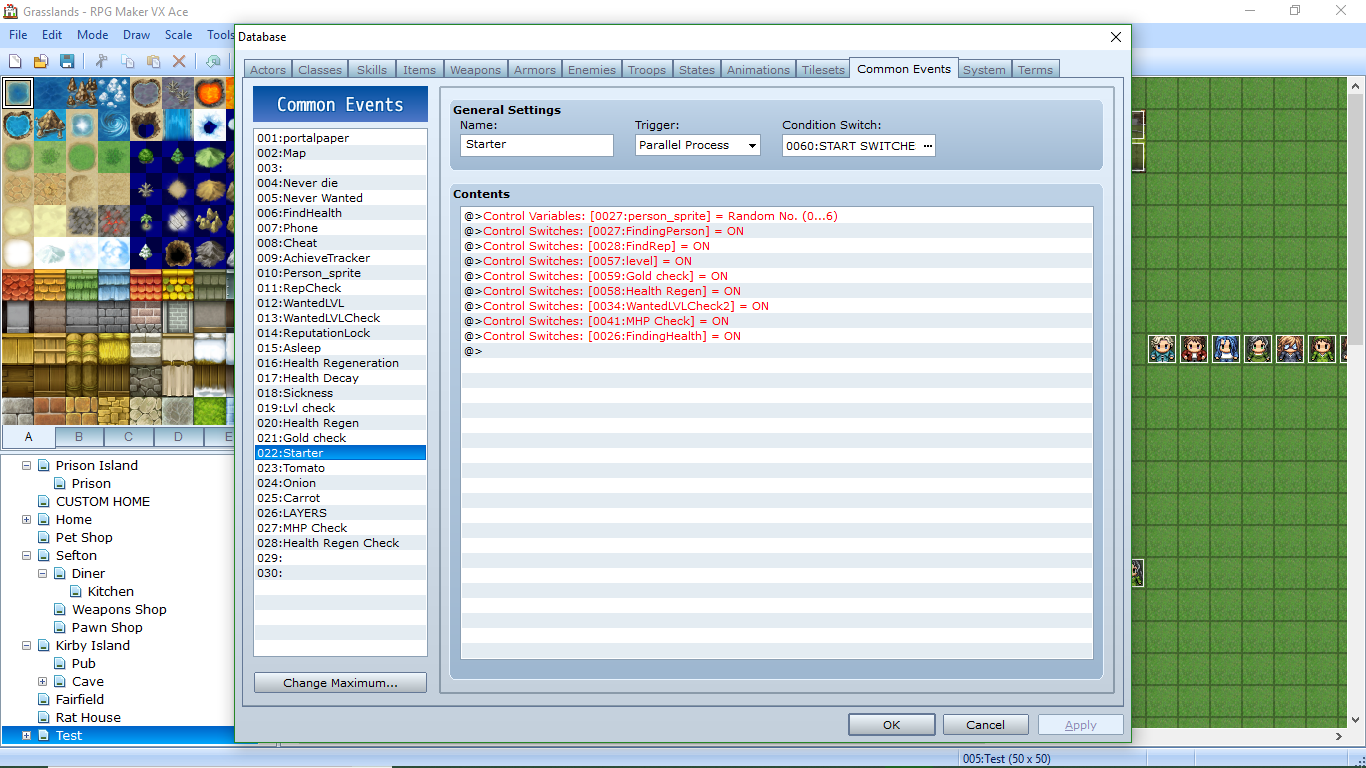Collapse the Sefton map tree node

(26, 555)
